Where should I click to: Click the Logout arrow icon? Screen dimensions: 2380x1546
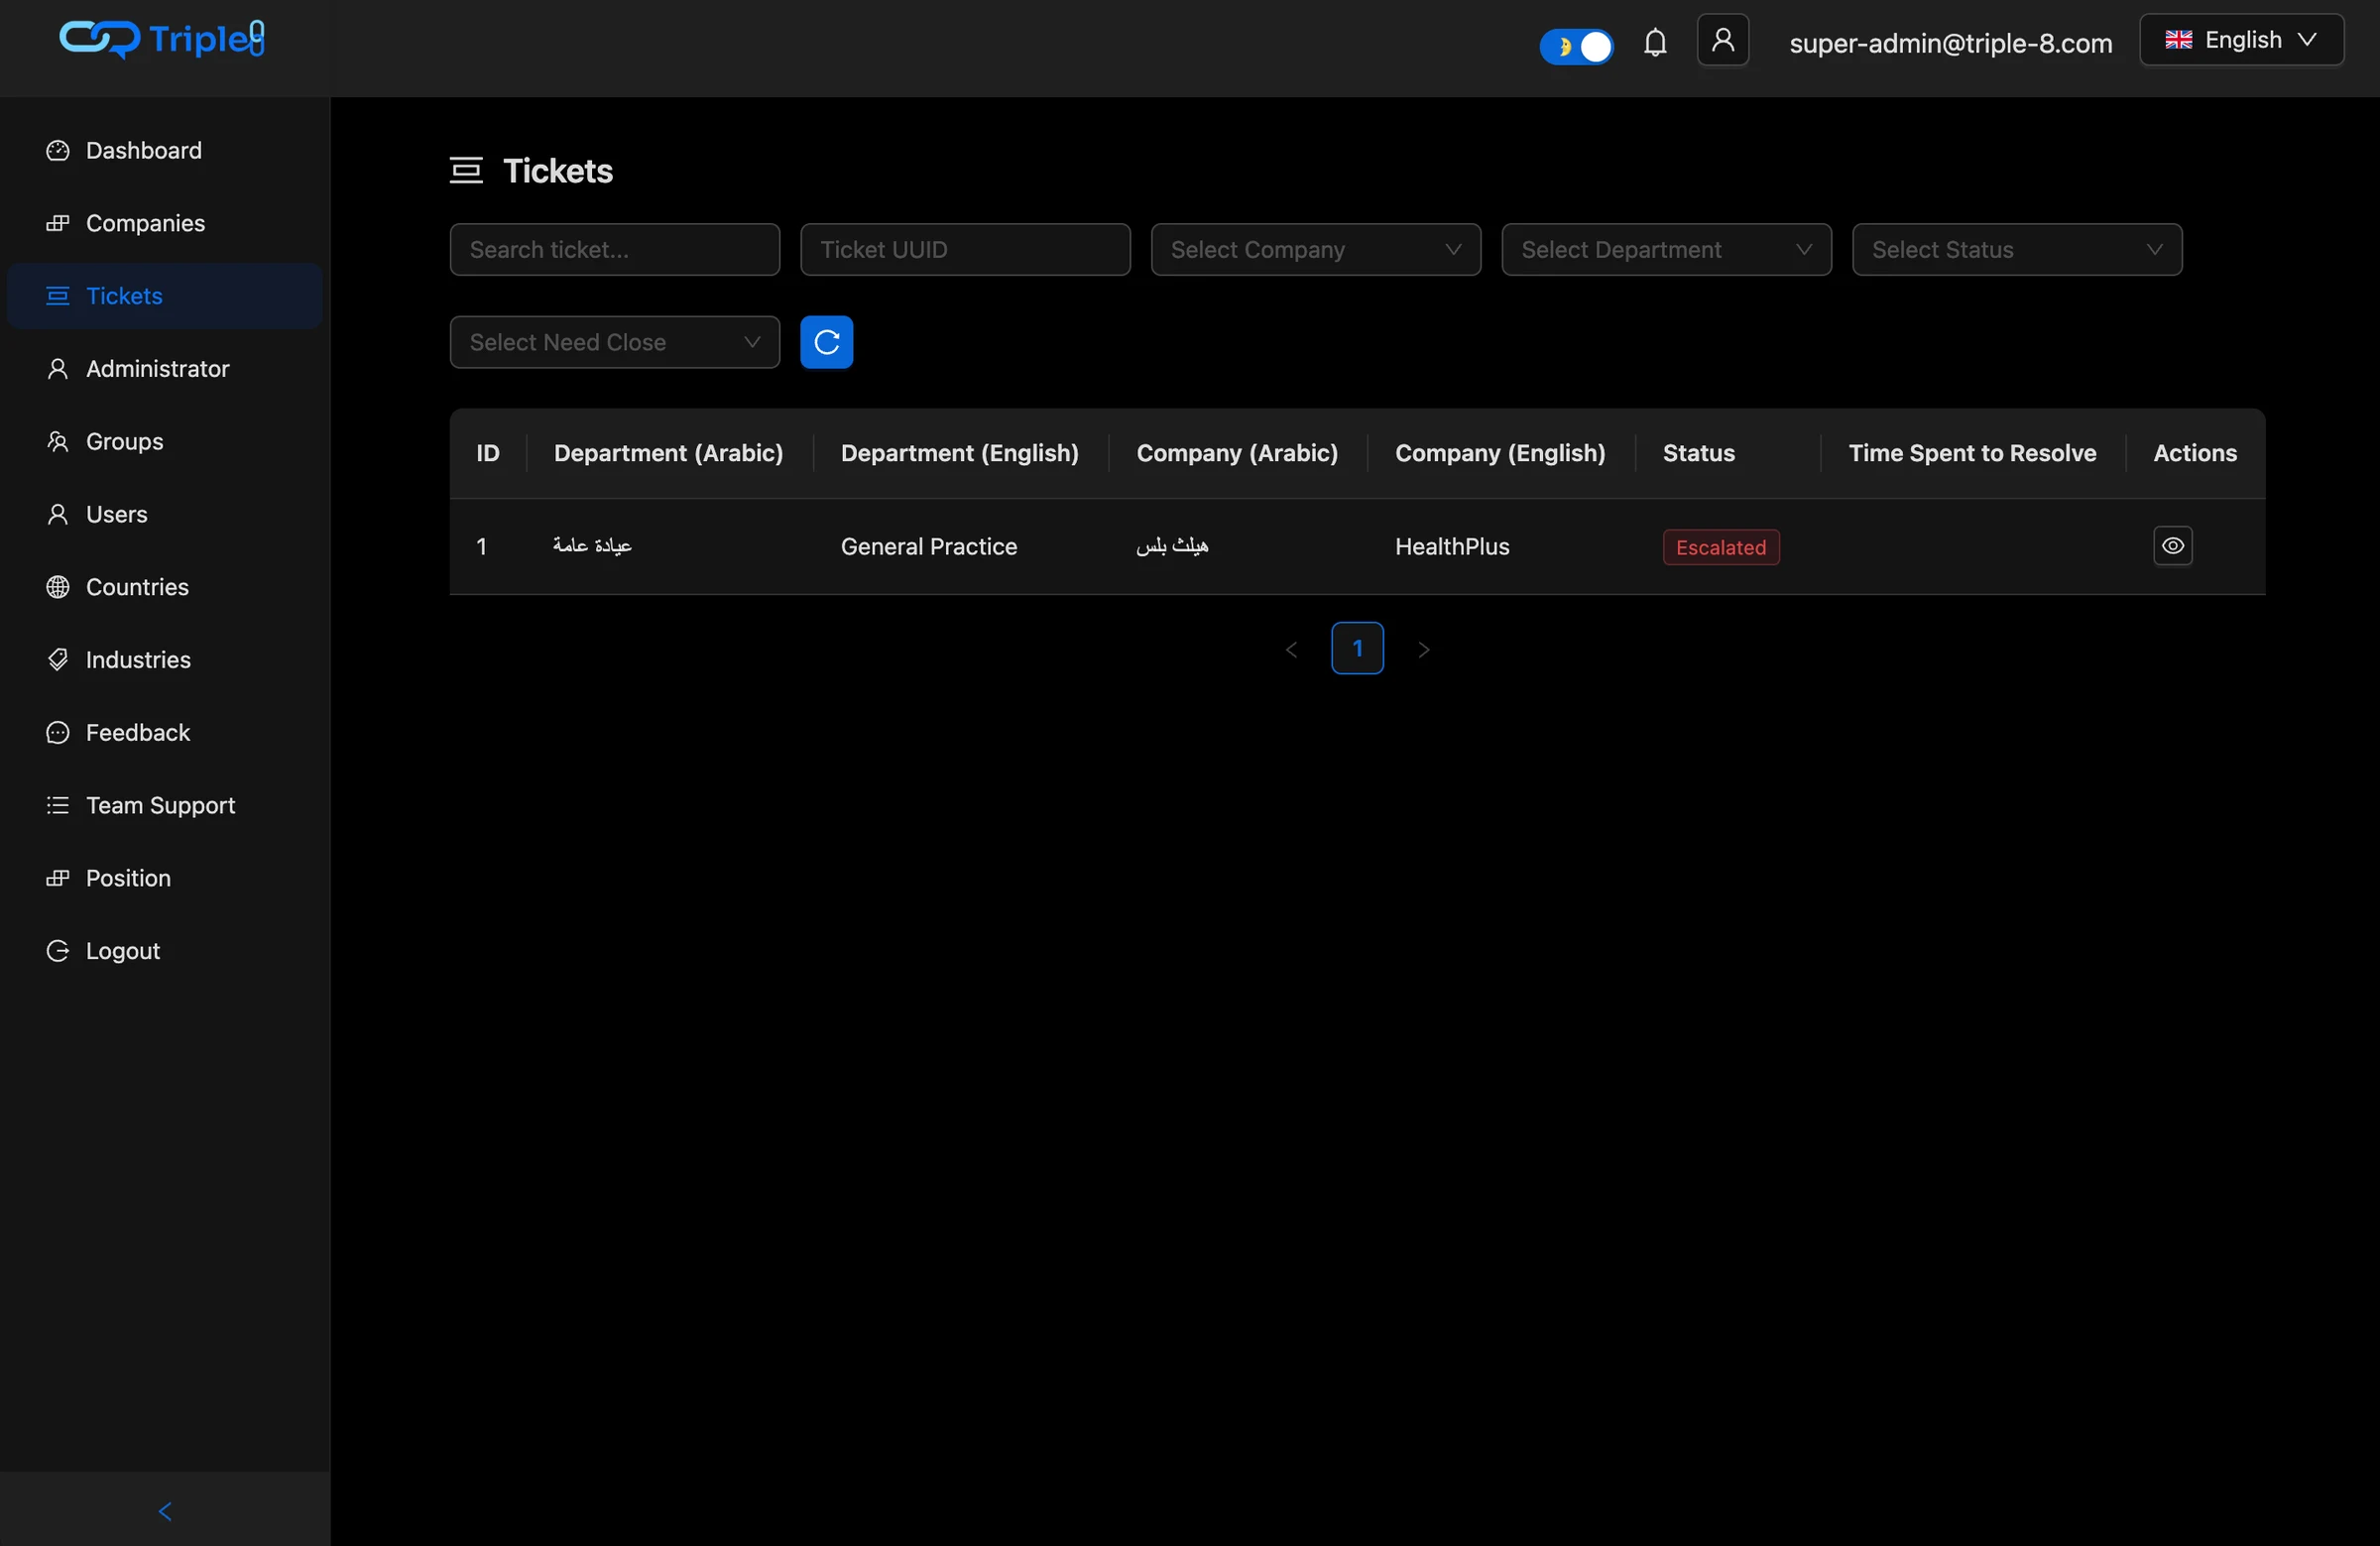[x=58, y=951]
